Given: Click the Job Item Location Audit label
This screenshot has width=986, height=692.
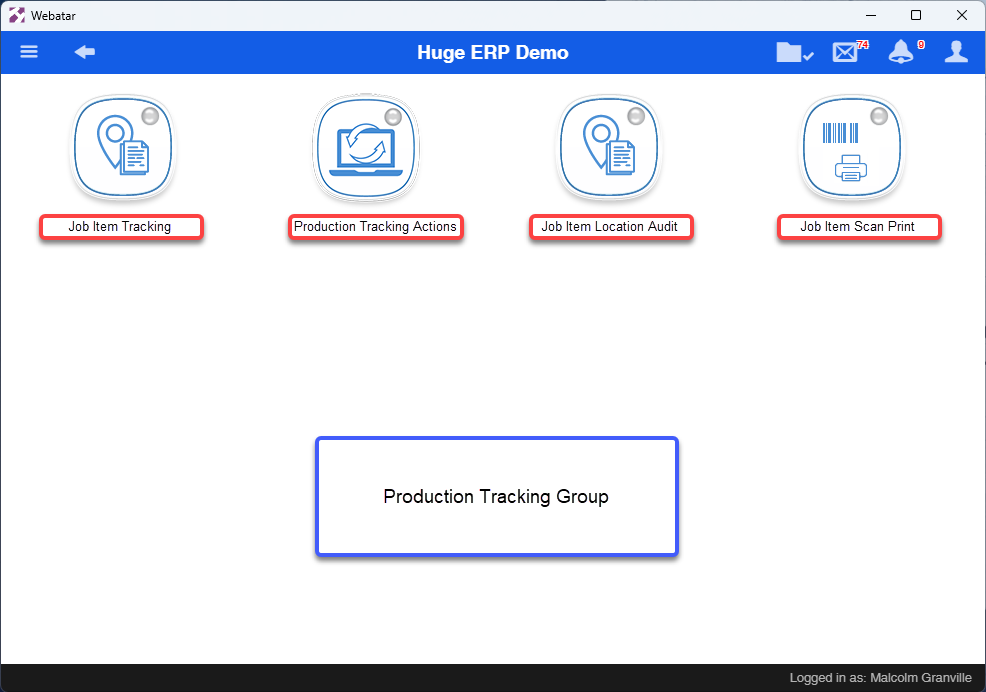Looking at the screenshot, I should [611, 227].
